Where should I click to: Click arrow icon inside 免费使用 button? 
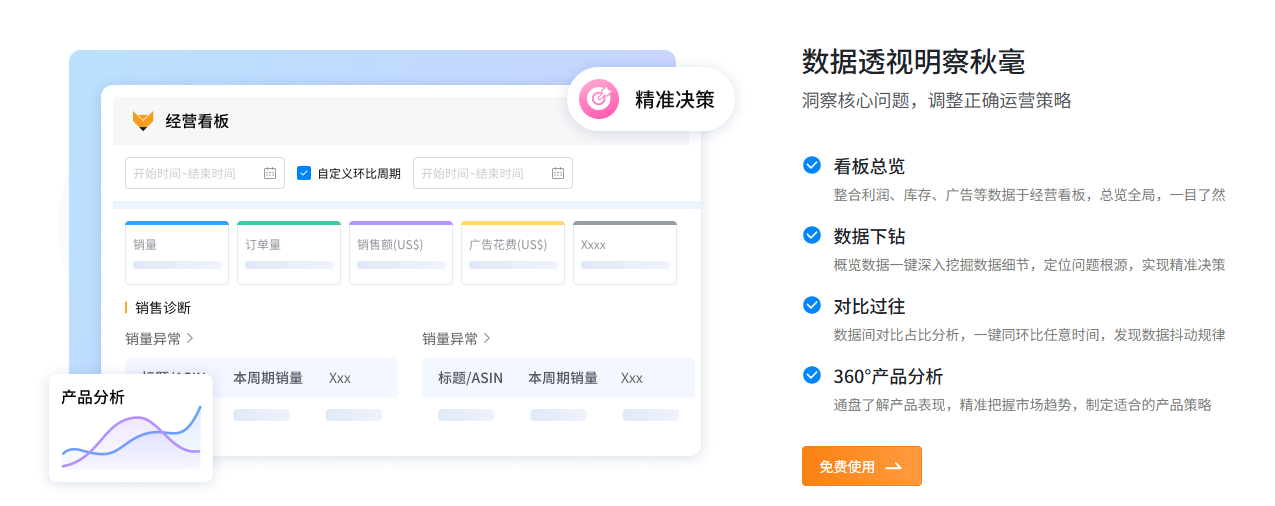(894, 466)
